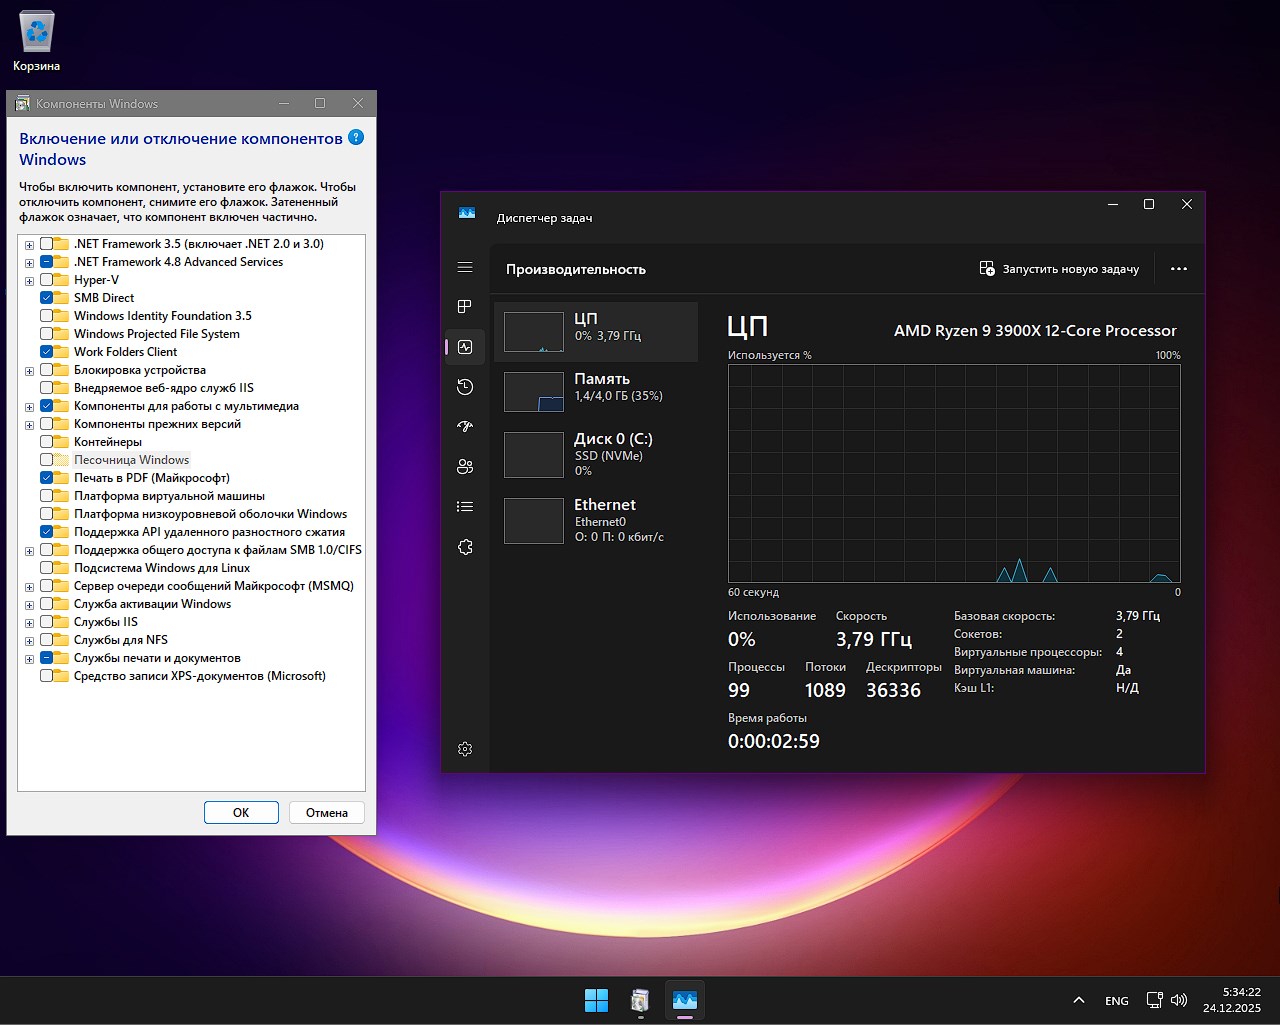Select the Память performance tab
1280x1025 pixels.
pos(597,387)
